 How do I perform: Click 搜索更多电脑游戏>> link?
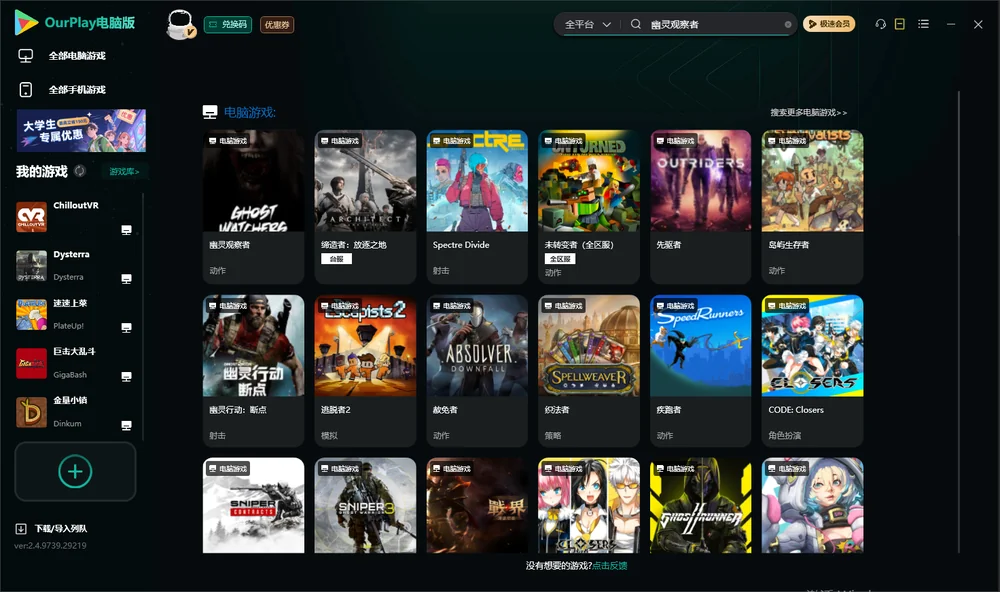pyautogui.click(x=809, y=112)
